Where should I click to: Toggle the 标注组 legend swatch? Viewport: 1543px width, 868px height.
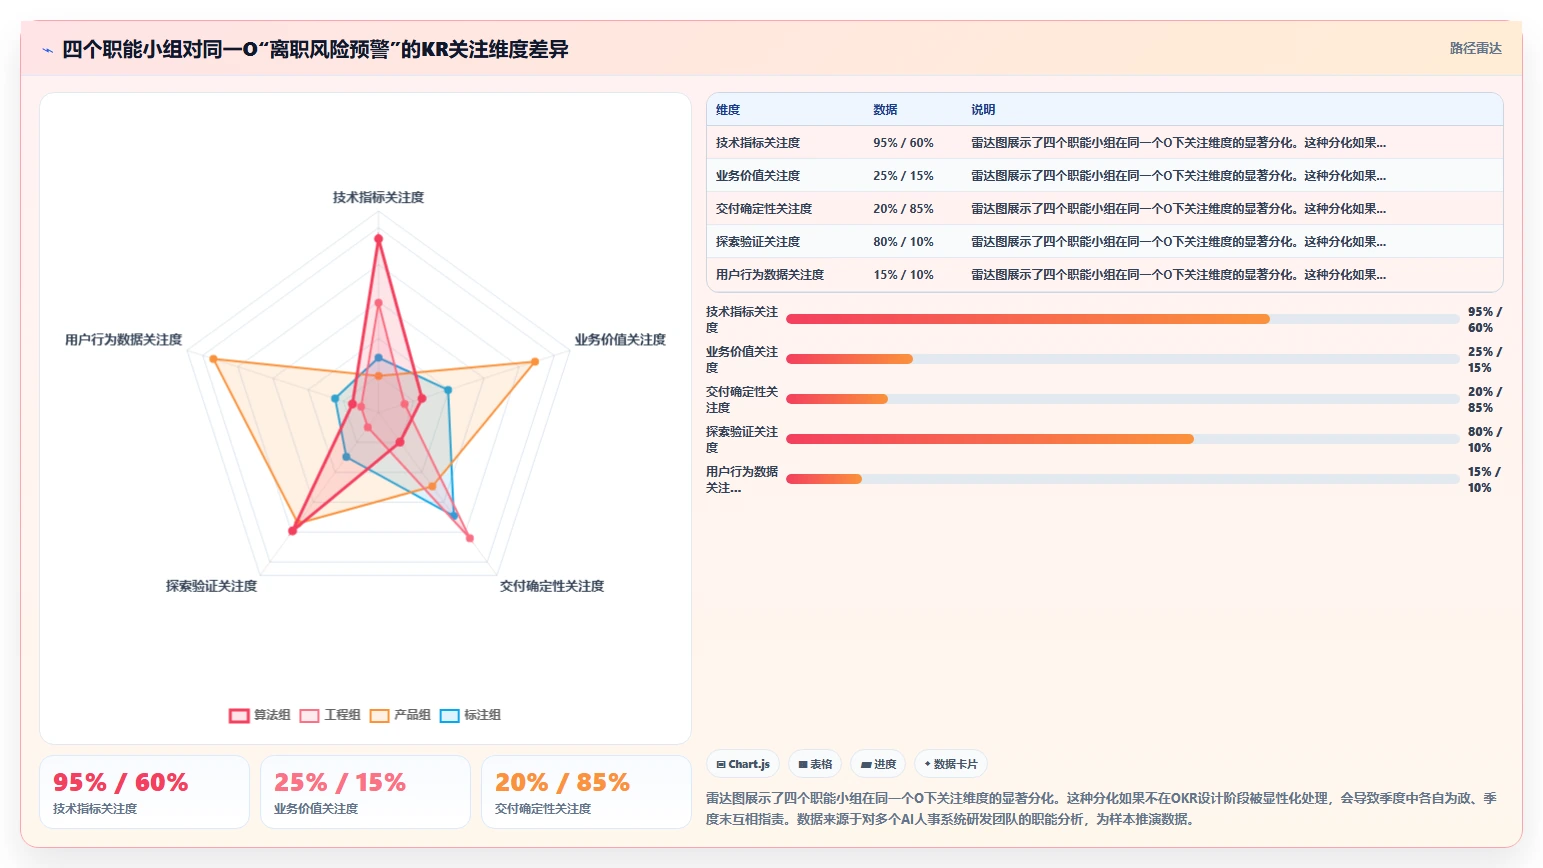point(449,715)
